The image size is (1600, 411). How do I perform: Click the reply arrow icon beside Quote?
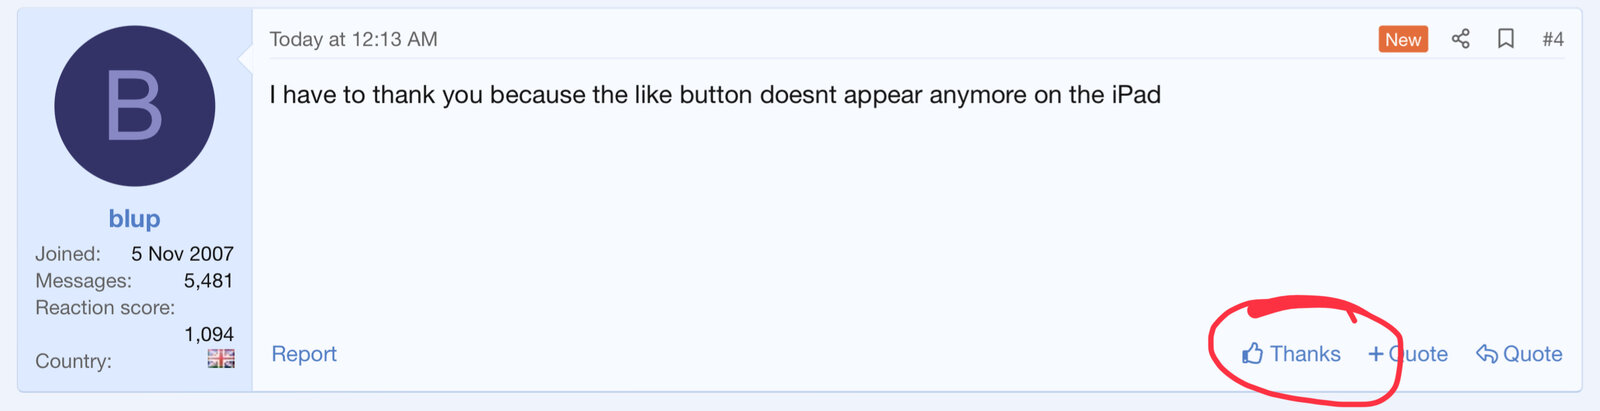click(1487, 354)
